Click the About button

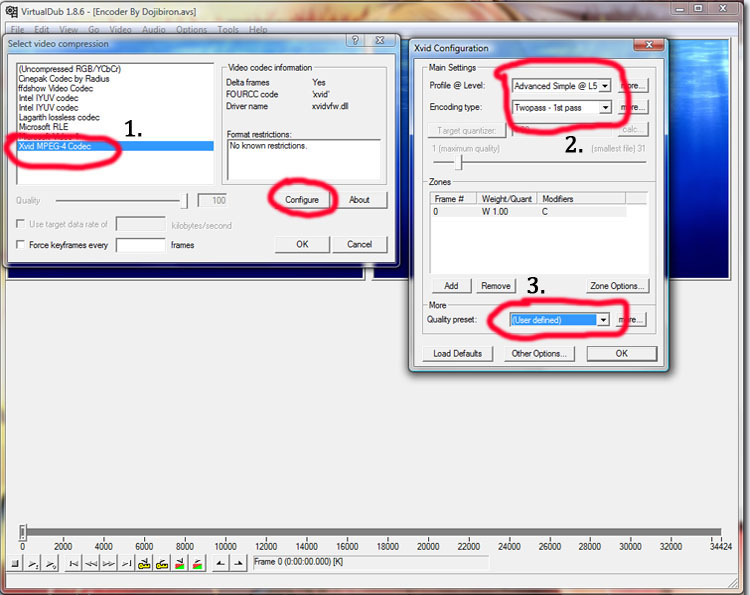[x=359, y=200]
